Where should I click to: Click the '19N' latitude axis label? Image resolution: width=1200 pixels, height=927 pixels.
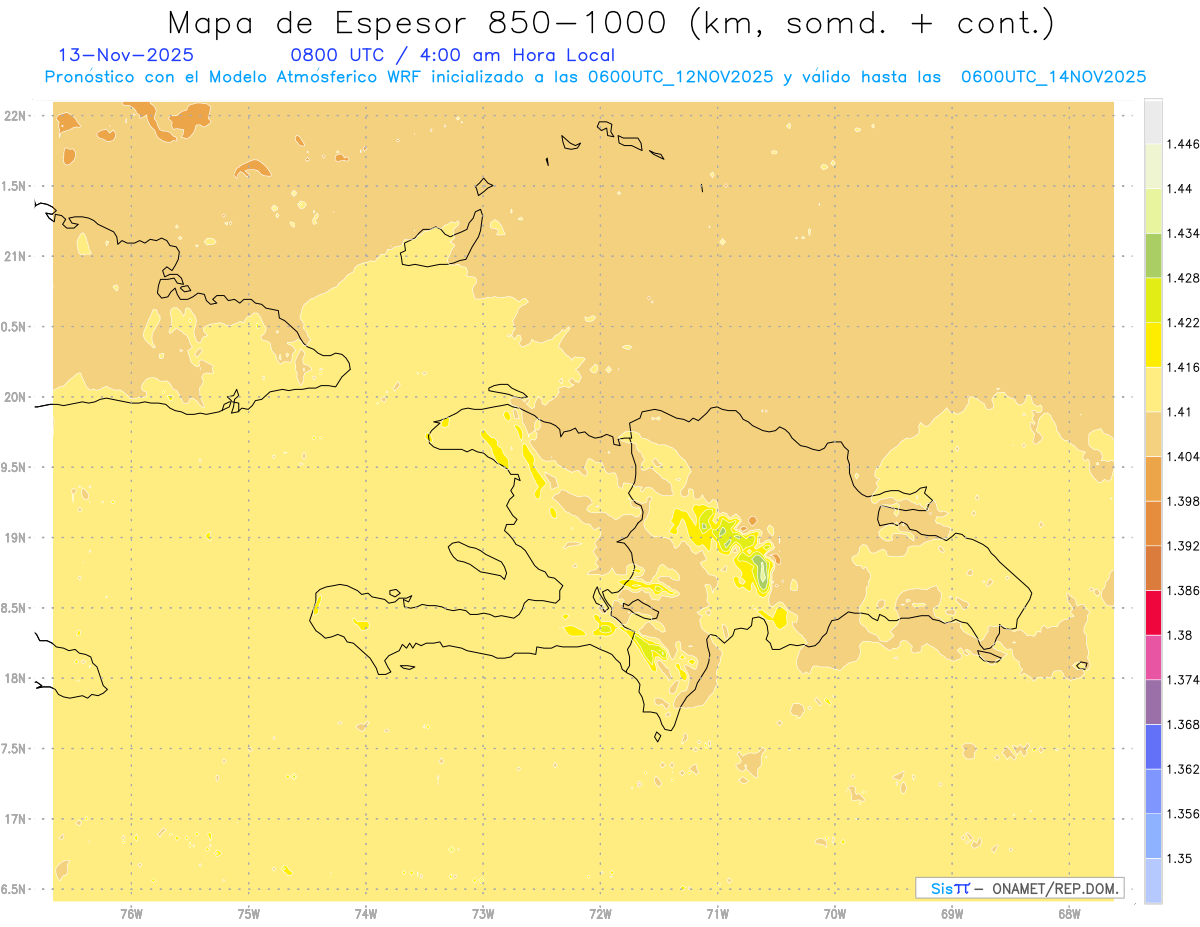tap(16, 537)
